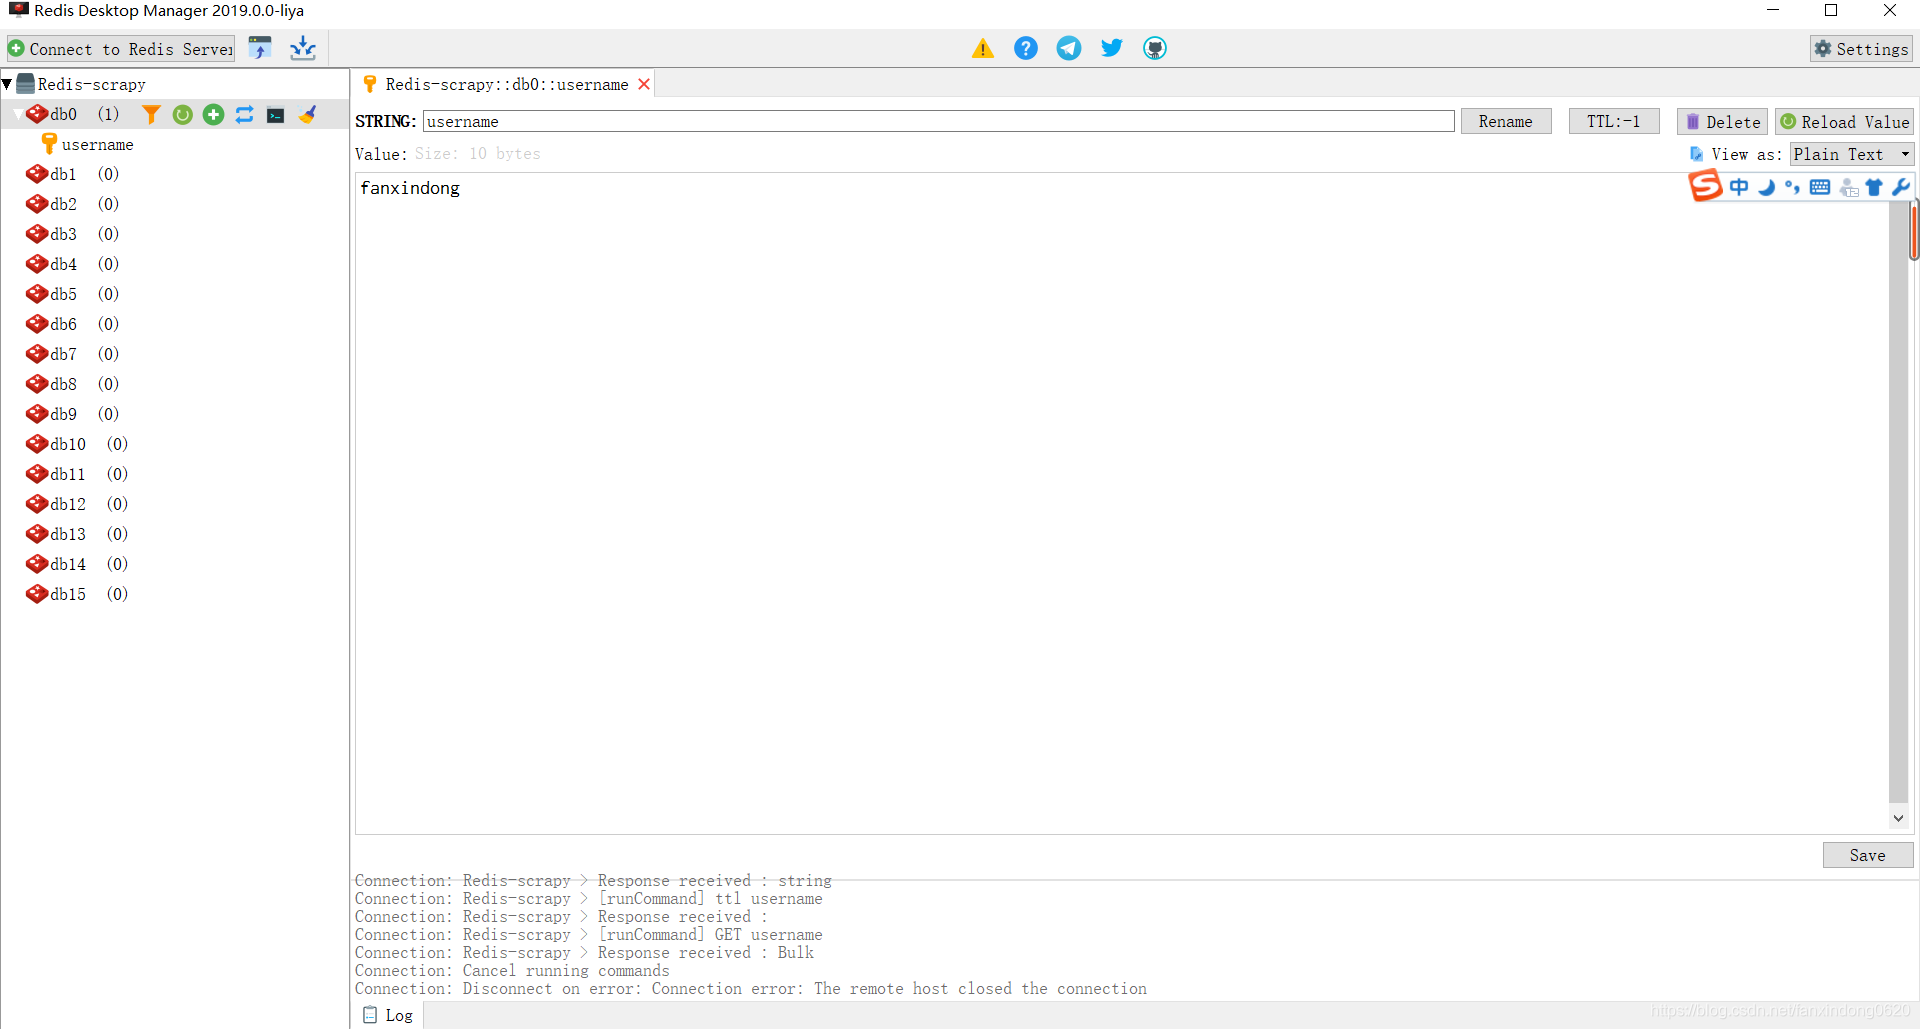Click into the fanxindong value editor
1920x1029 pixels.
[x=1120, y=503]
